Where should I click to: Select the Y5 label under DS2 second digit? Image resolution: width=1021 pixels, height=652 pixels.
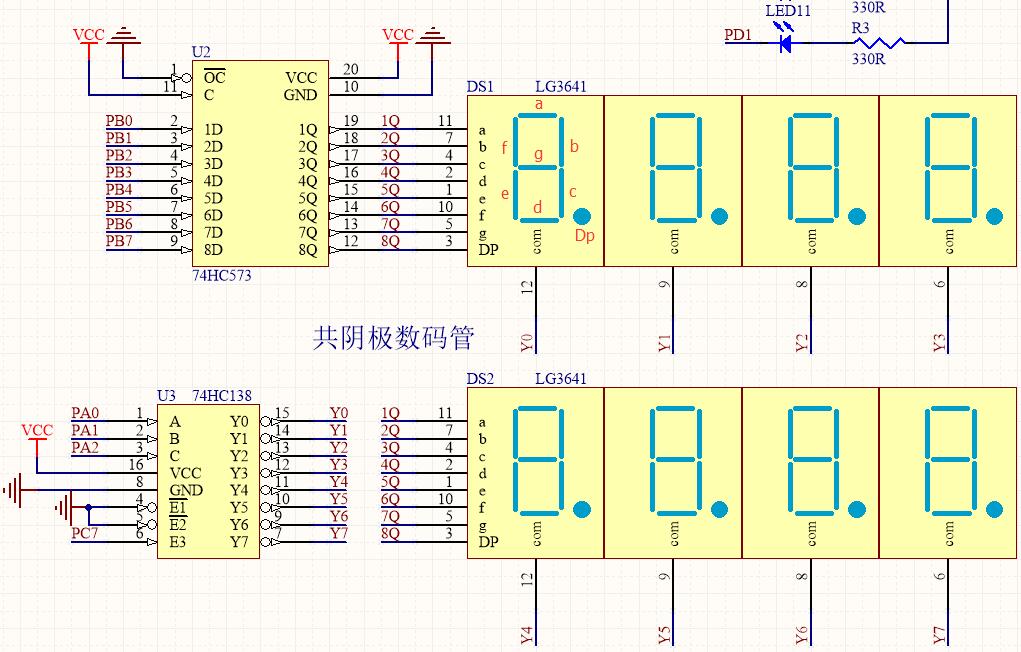click(x=664, y=636)
